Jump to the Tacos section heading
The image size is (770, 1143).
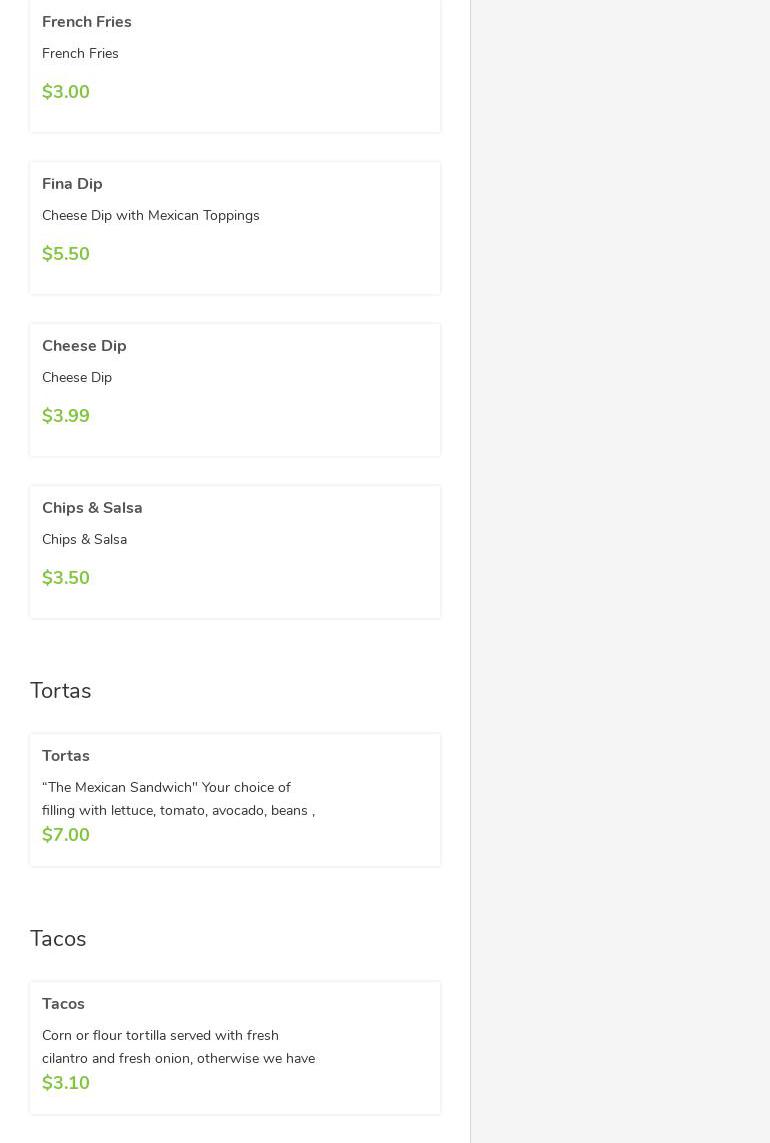point(58,939)
